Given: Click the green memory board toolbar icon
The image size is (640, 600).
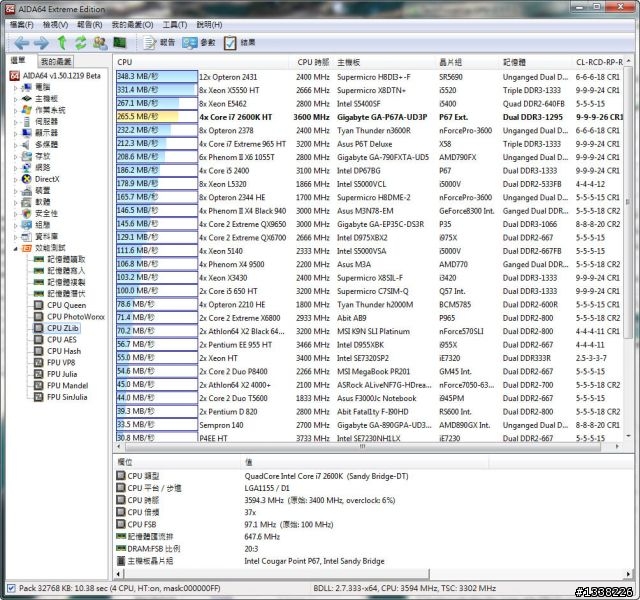Looking at the screenshot, I should coord(120,42).
